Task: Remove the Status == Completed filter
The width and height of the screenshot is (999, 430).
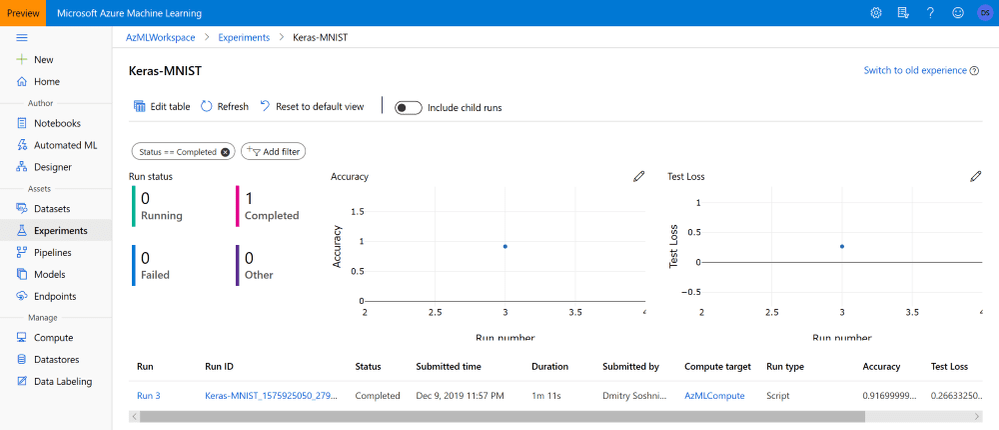Action: 225,152
